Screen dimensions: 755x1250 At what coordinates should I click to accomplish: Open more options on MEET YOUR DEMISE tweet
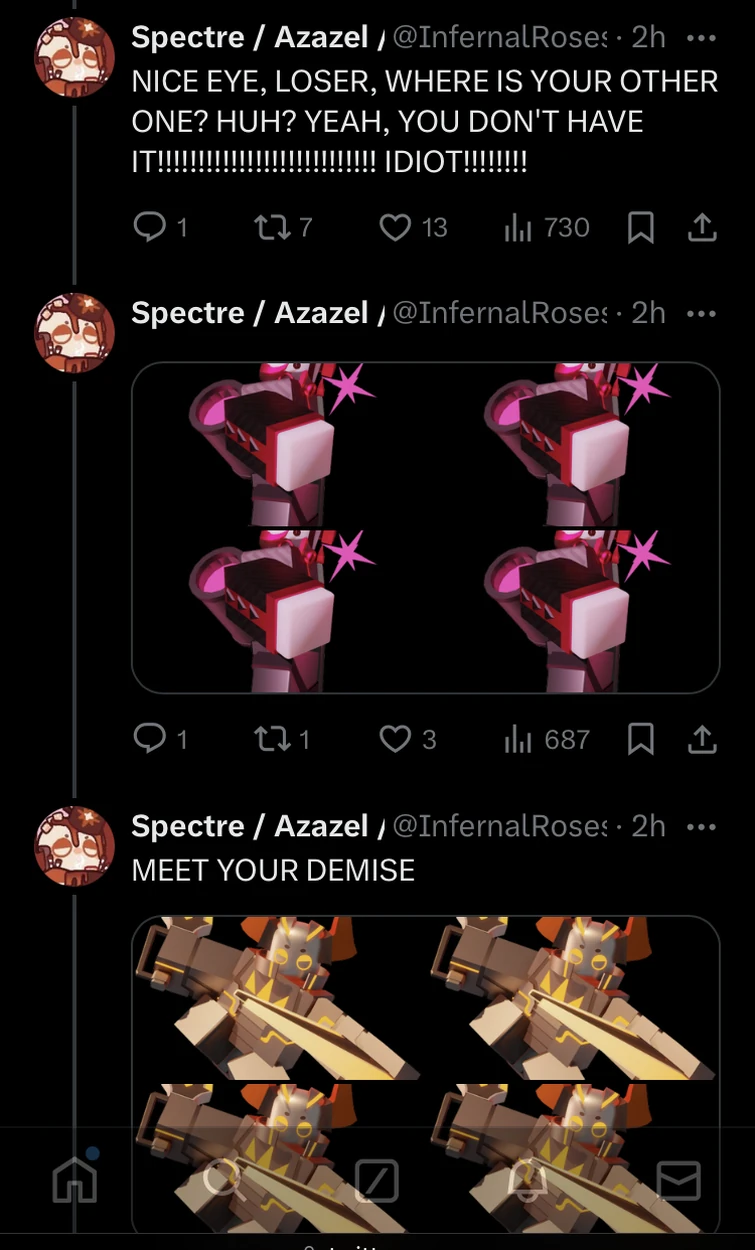702,827
